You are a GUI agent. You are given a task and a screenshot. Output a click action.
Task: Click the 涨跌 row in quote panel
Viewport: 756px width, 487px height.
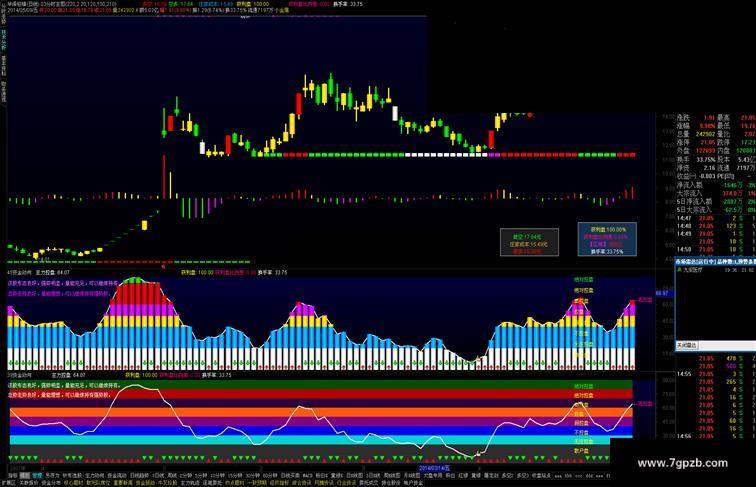click(x=696, y=118)
